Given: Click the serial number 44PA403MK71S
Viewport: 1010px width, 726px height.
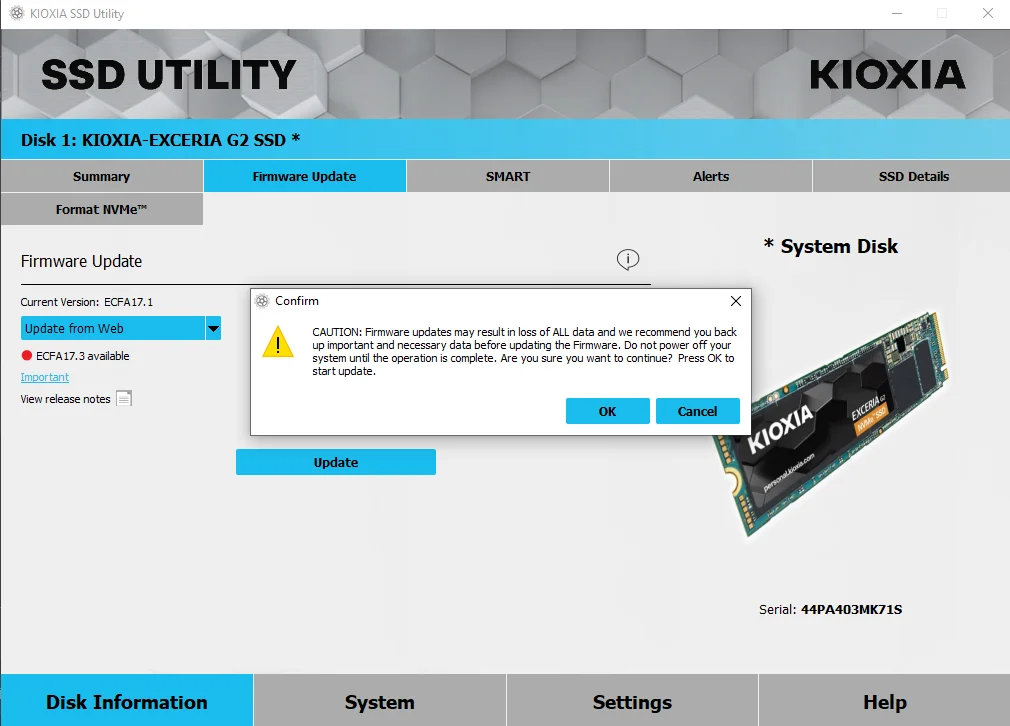Looking at the screenshot, I should point(851,609).
